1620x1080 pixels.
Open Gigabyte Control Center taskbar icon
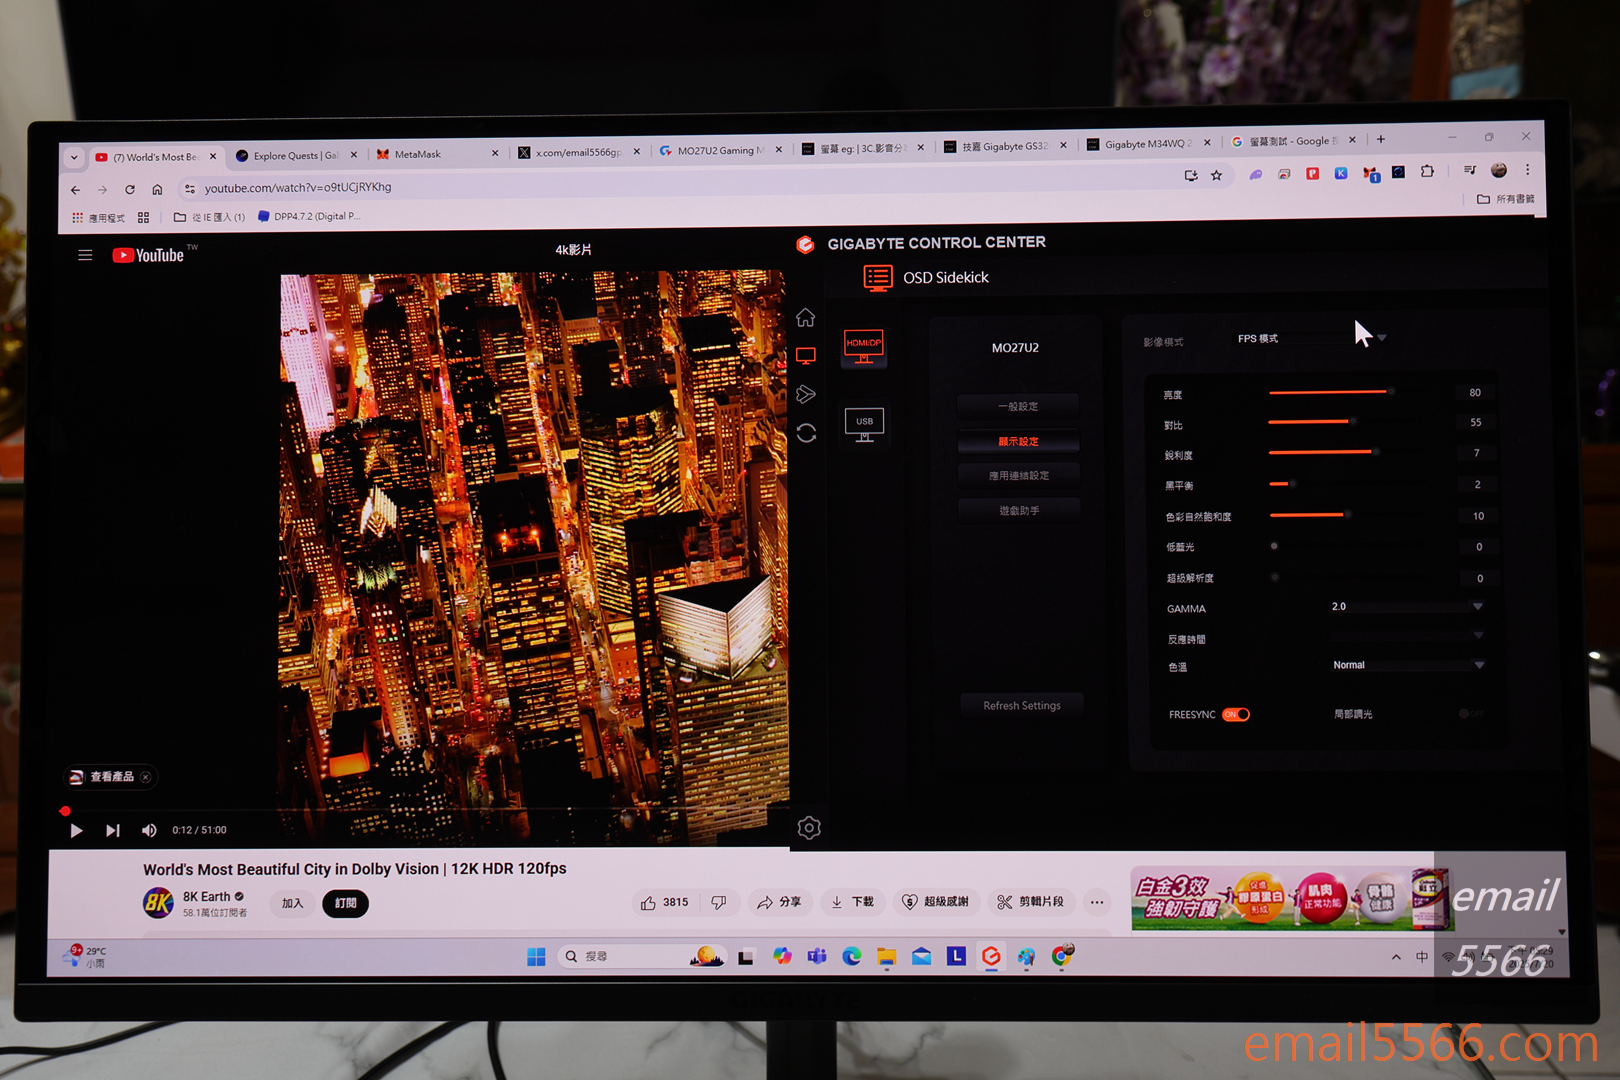coord(991,957)
